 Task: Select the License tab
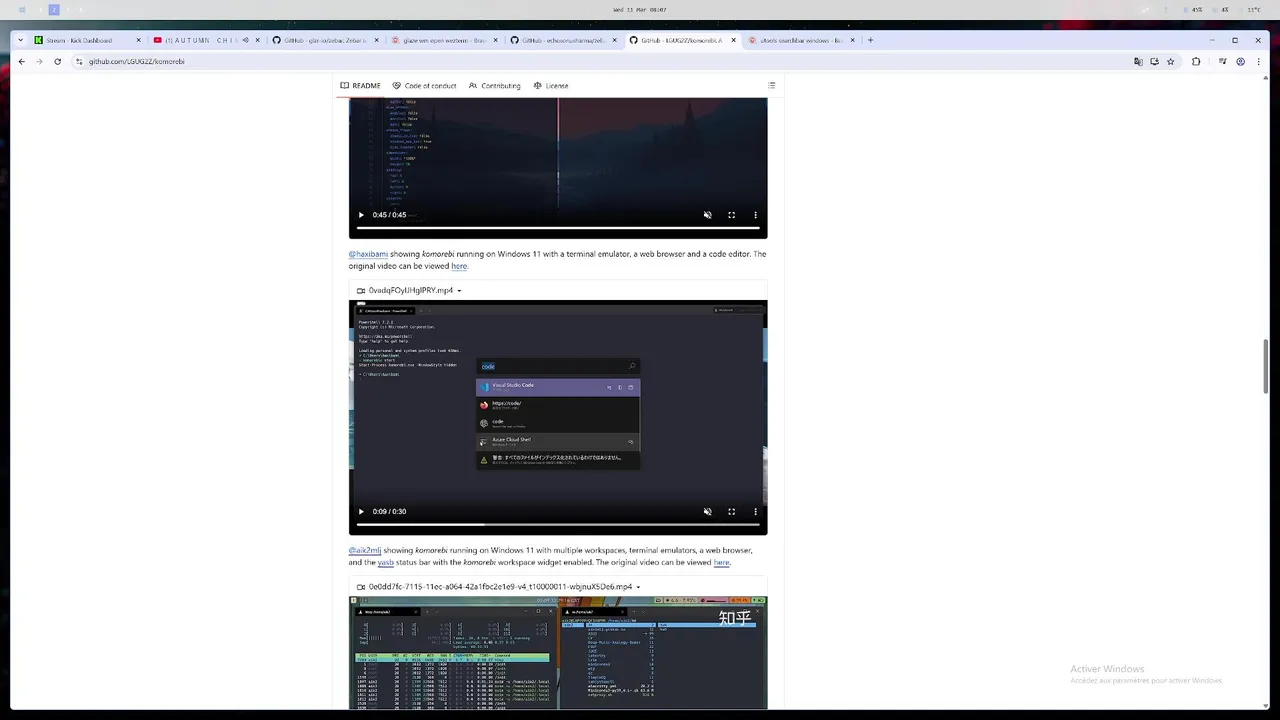[x=551, y=86]
